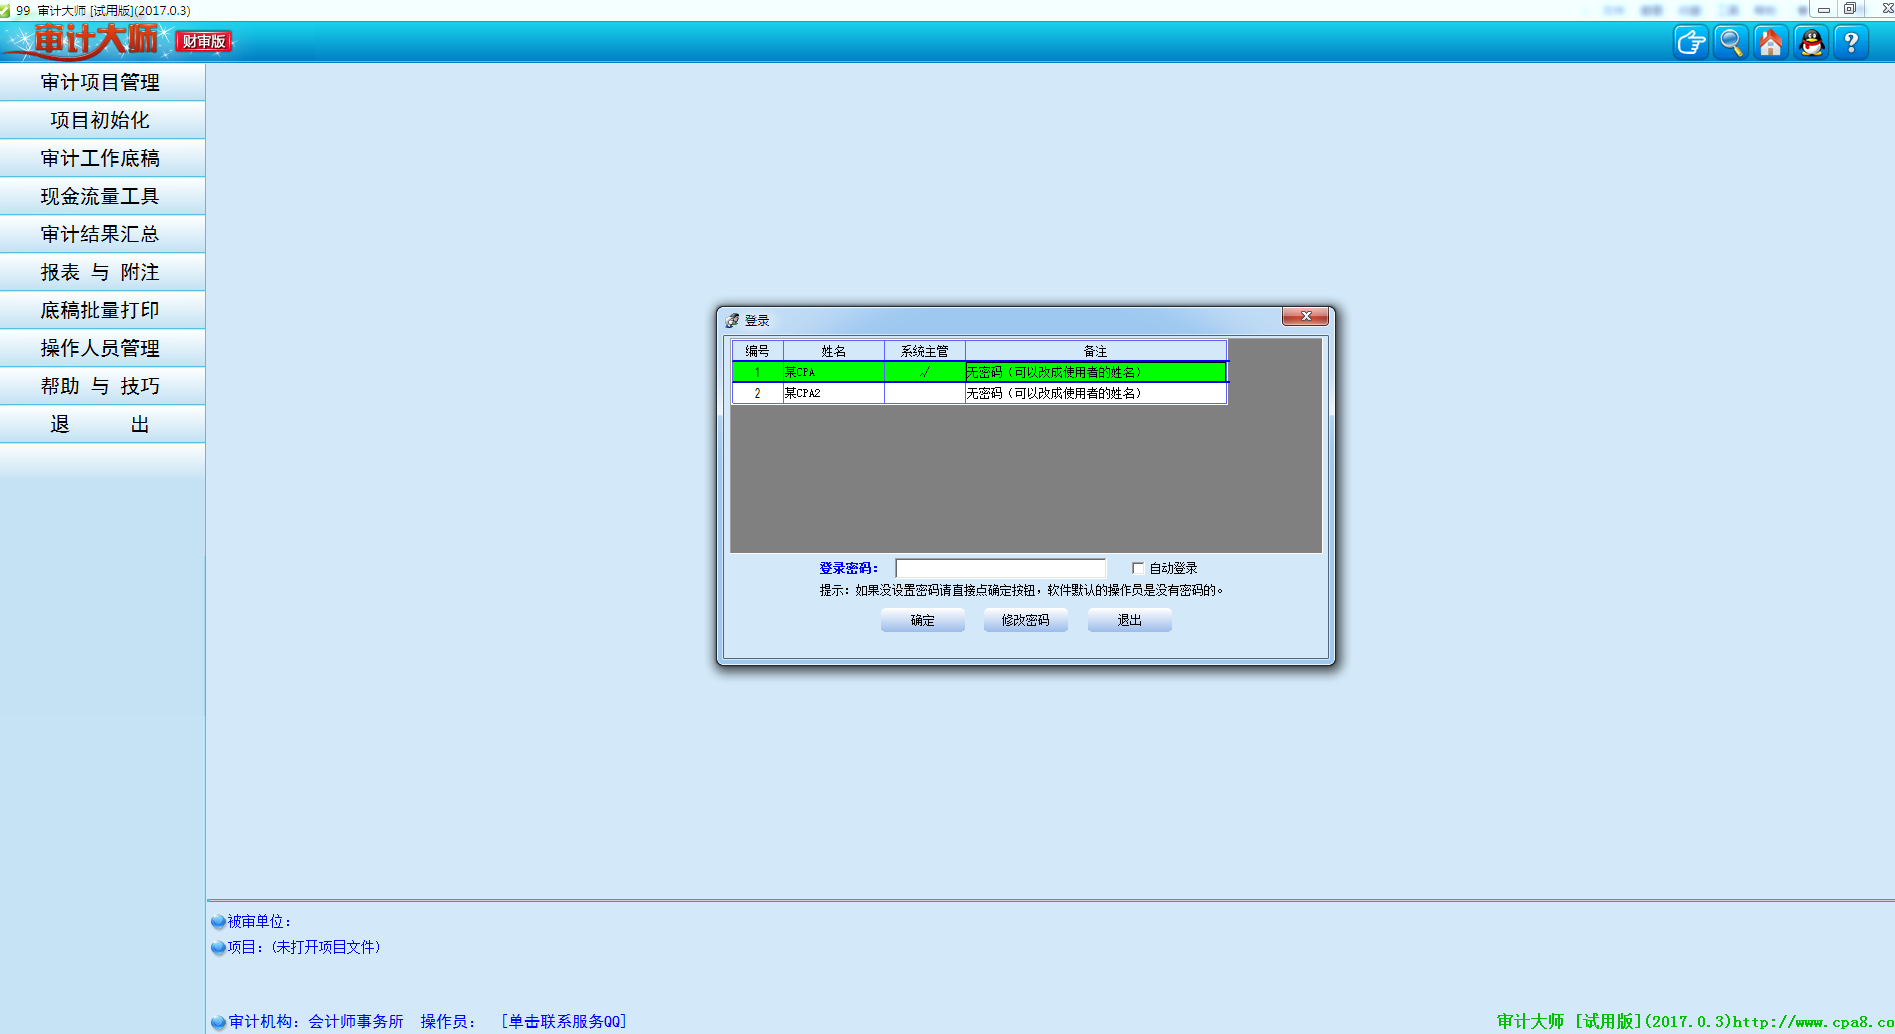Select user row 某CPA

coord(979,372)
